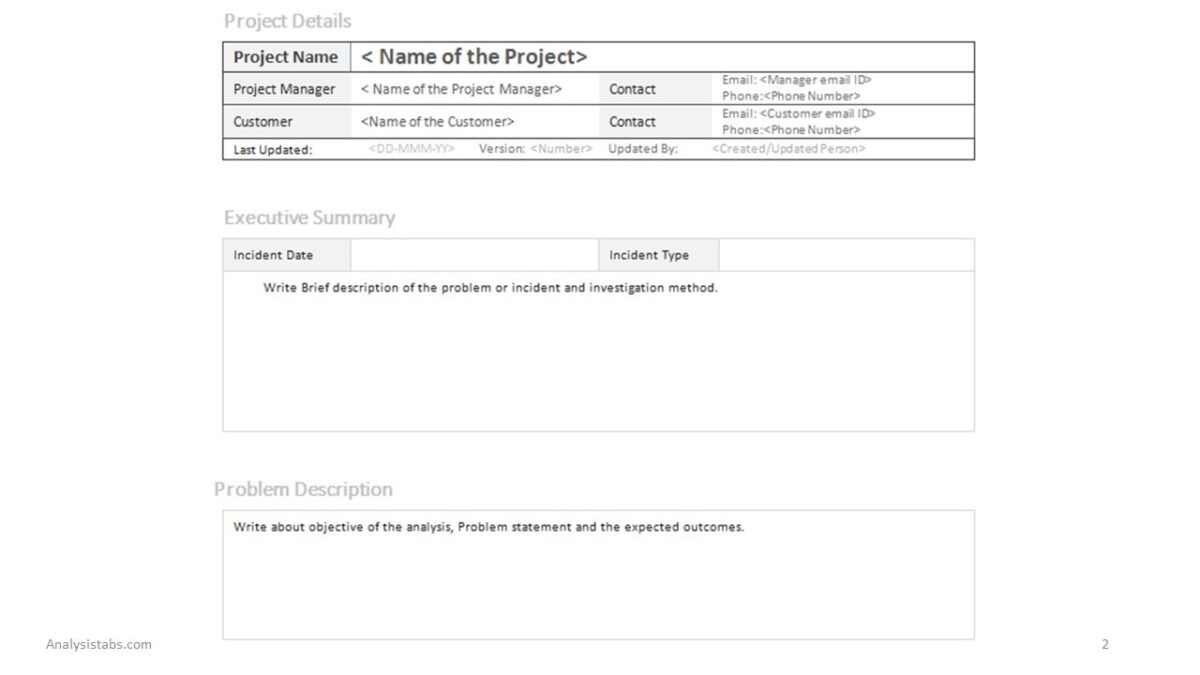1200x675 pixels.
Task: Select the Problem Description heading
Action: 303,490
